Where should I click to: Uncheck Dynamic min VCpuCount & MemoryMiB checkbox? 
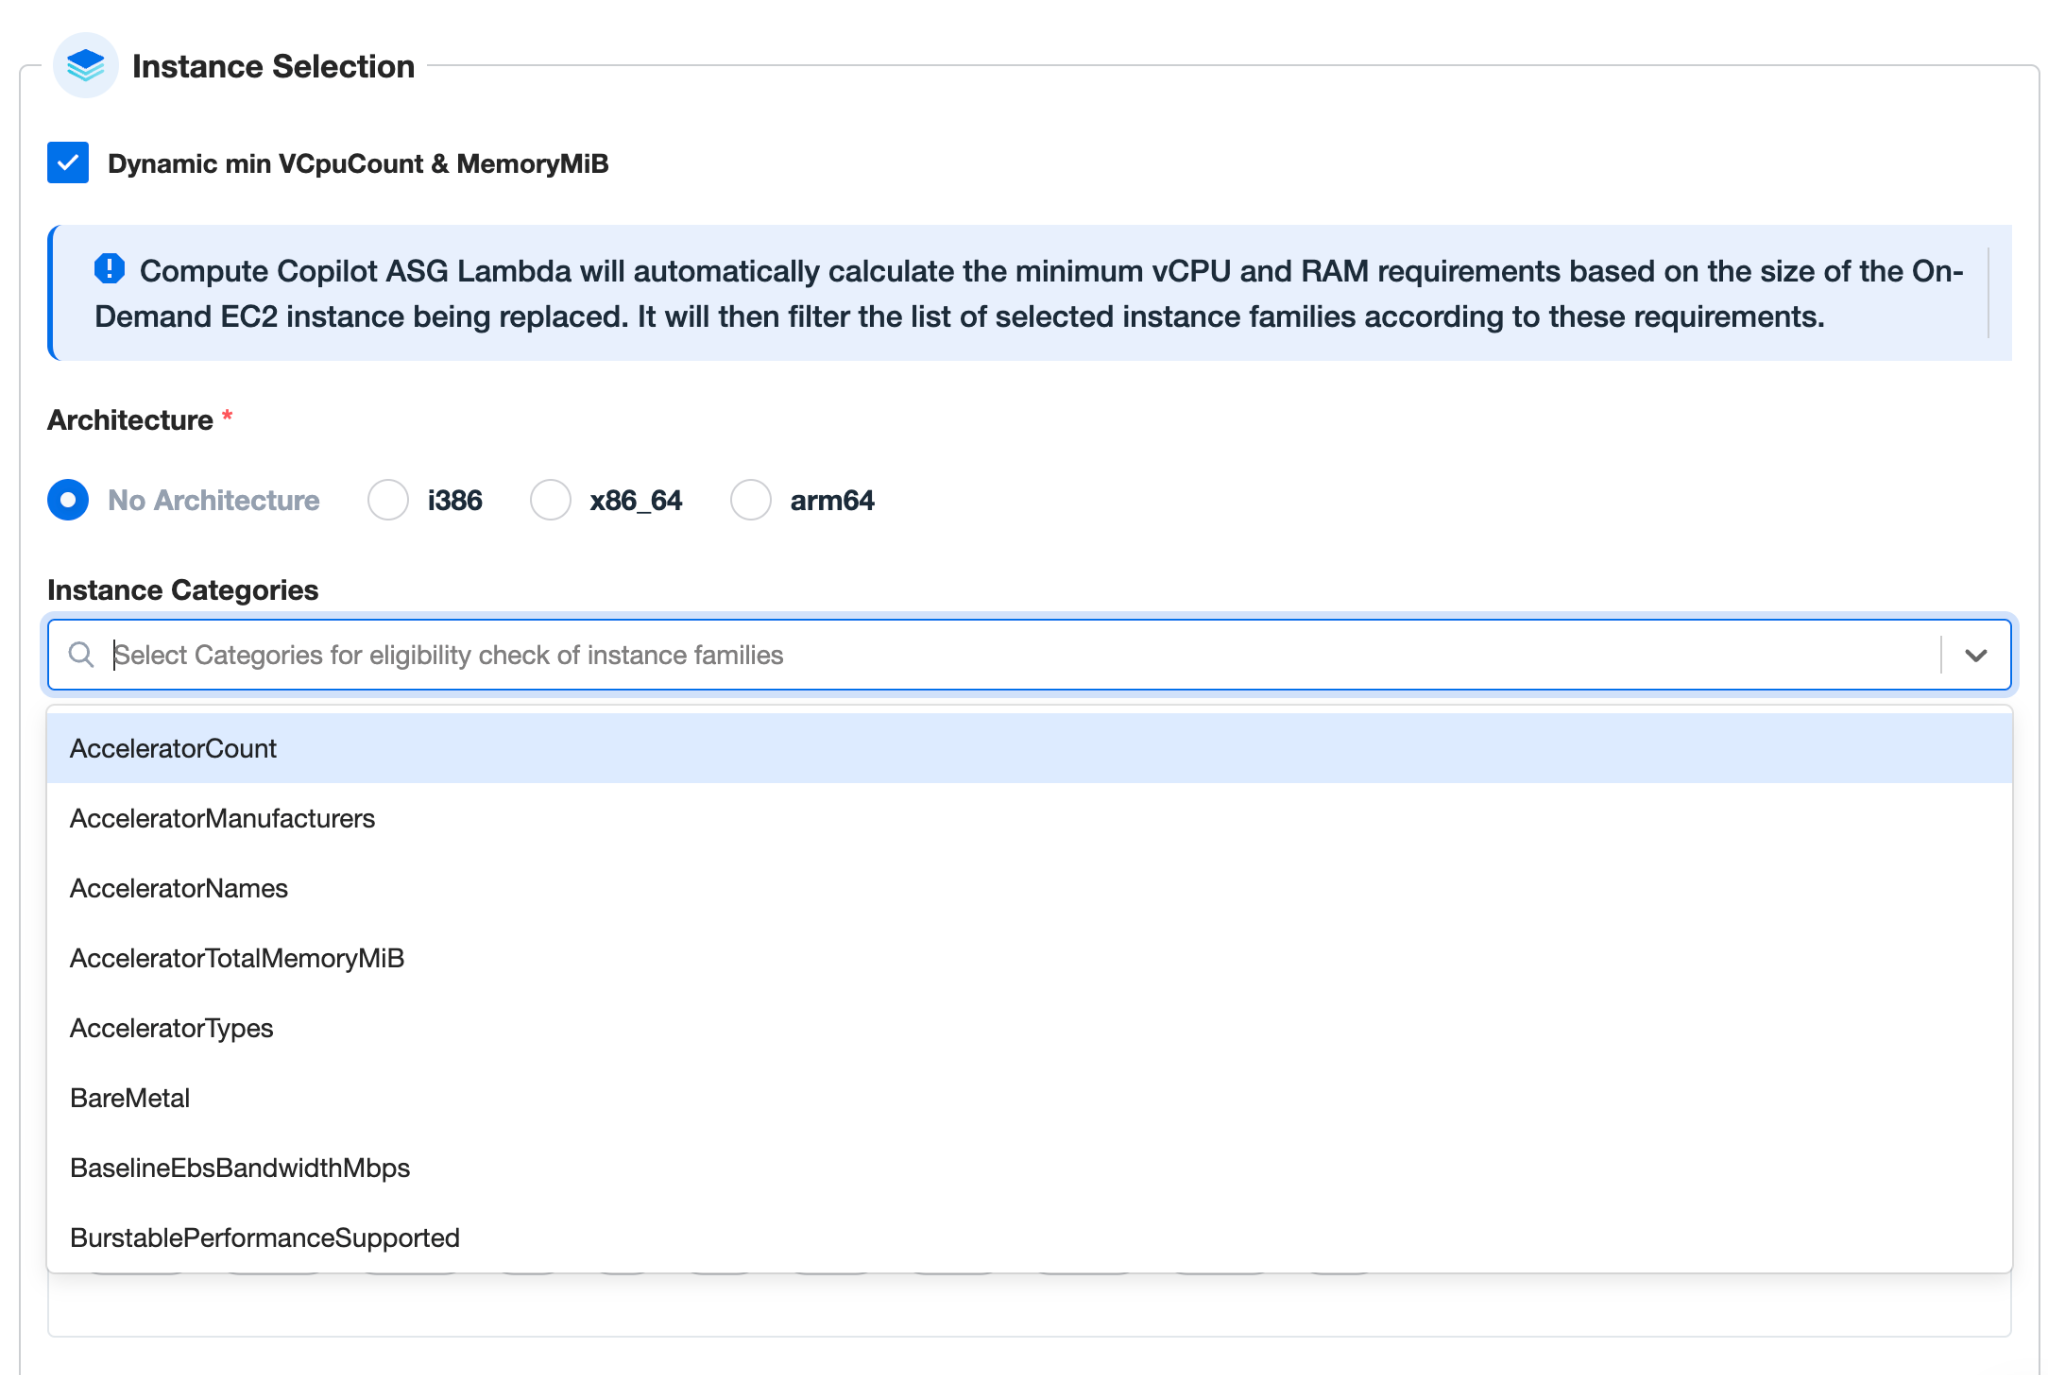click(68, 163)
